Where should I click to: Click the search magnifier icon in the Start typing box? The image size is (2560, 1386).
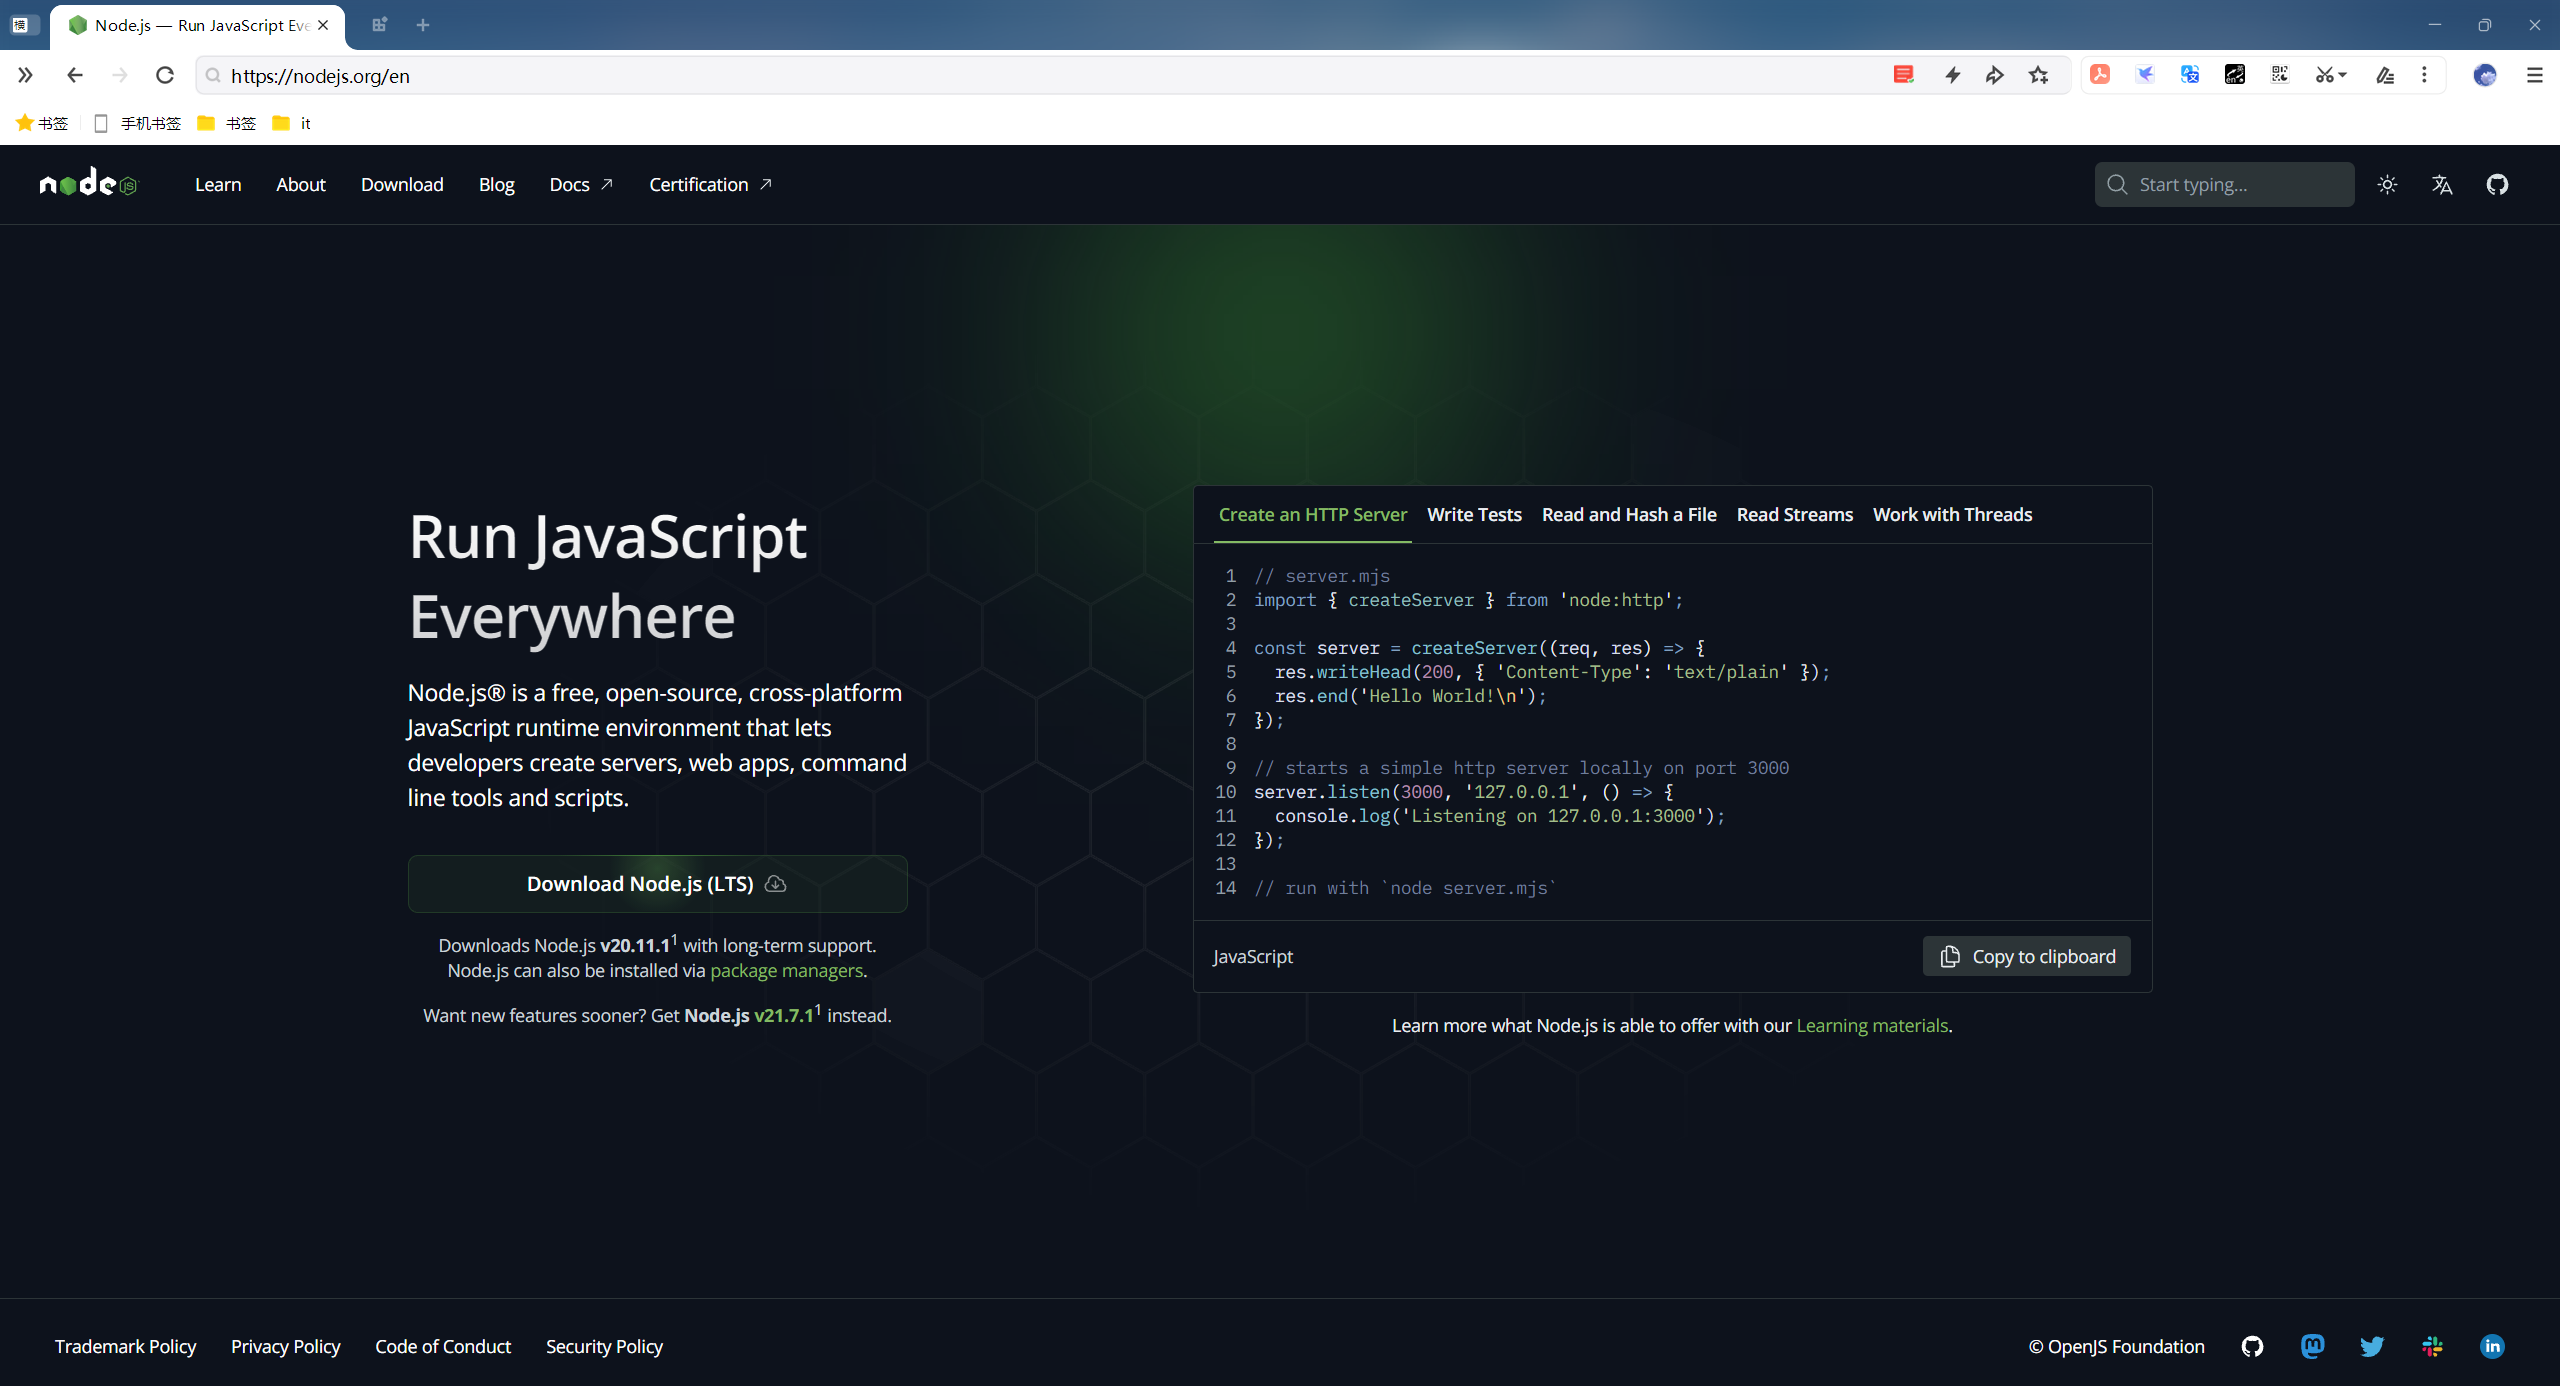[x=2117, y=185]
